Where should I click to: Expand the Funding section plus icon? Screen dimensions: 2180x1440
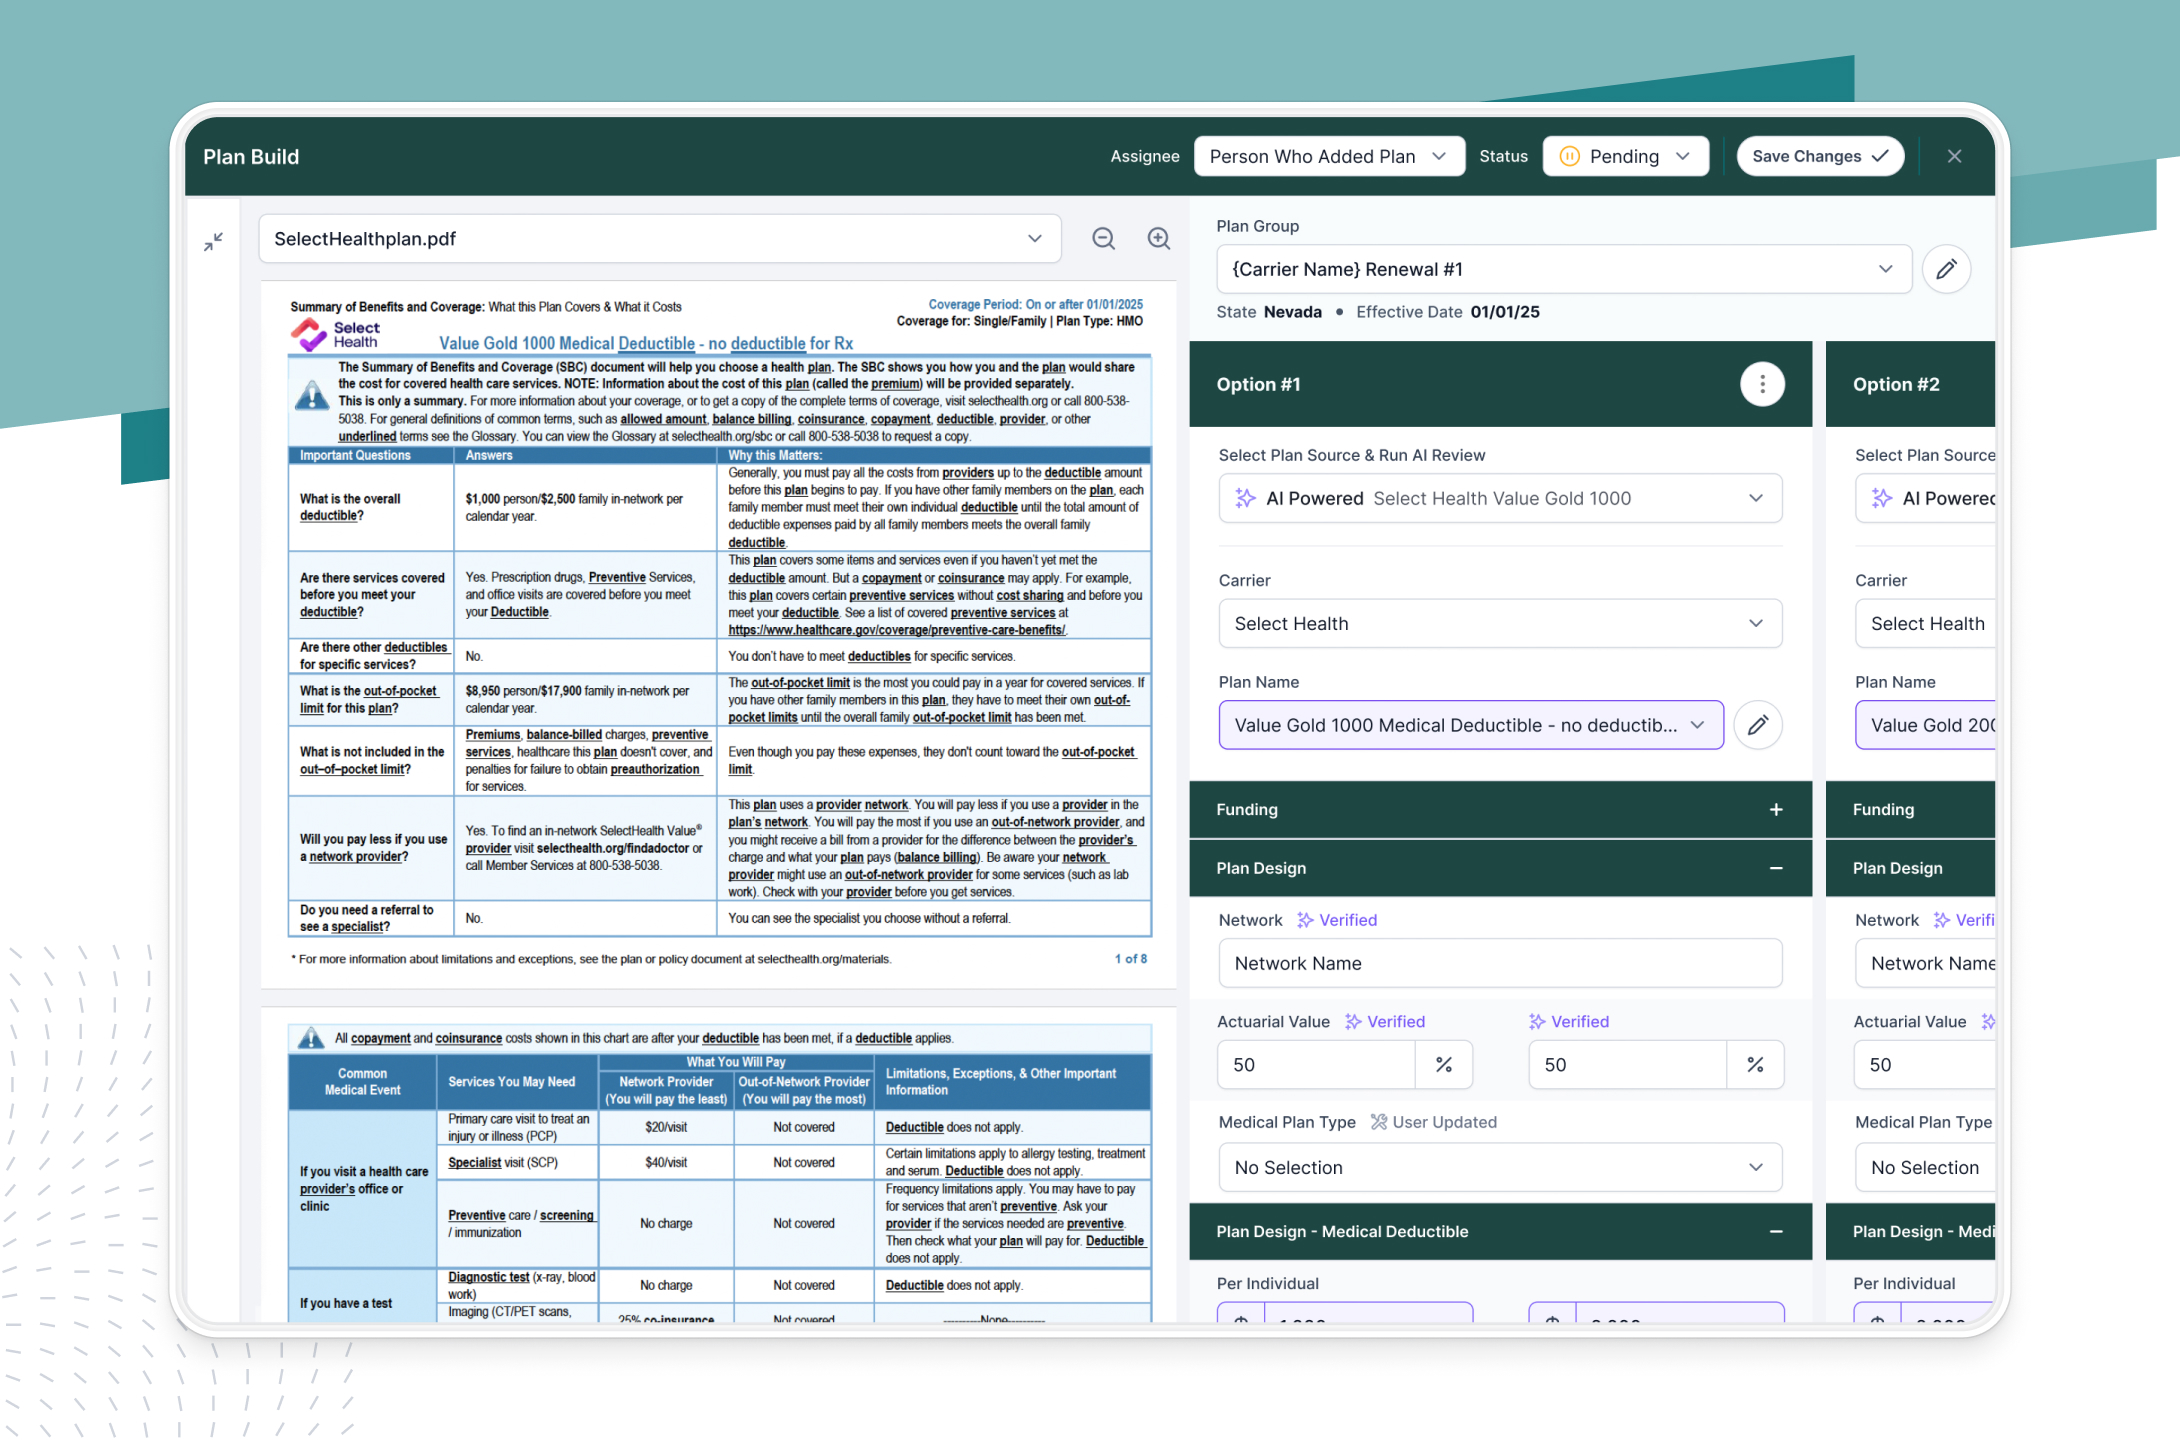pyautogui.click(x=1776, y=810)
